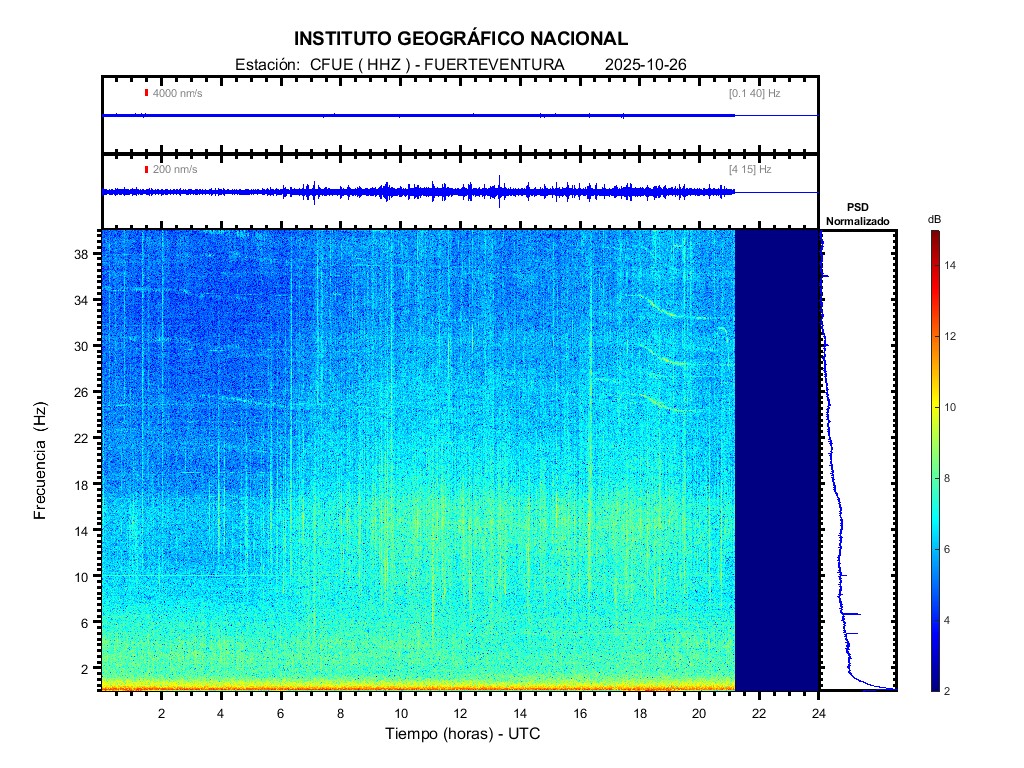Select the date 2025-10-26 in header
1024x768 pixels.
pos(645,65)
